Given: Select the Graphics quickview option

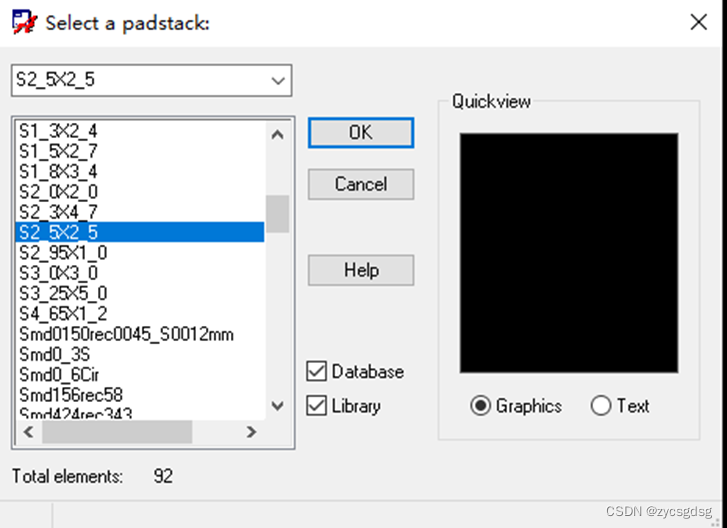Looking at the screenshot, I should pos(481,406).
